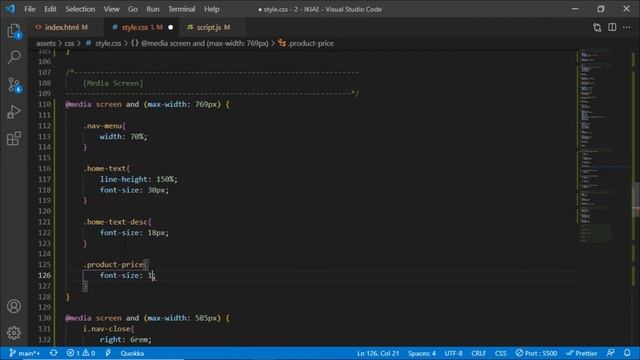The width and height of the screenshot is (640, 360).
Task: Open the Explorer view in activity bar
Action: [x=14, y=31]
